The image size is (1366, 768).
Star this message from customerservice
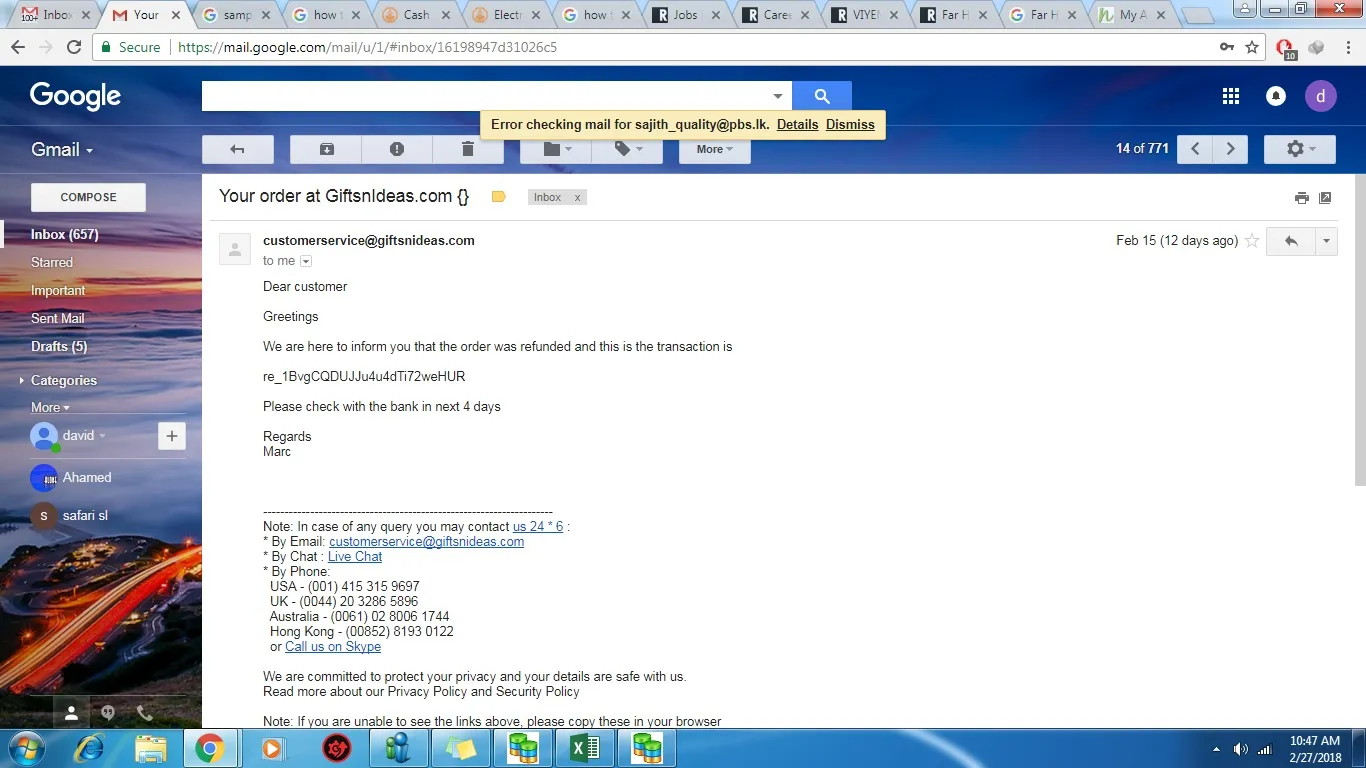pos(1252,241)
